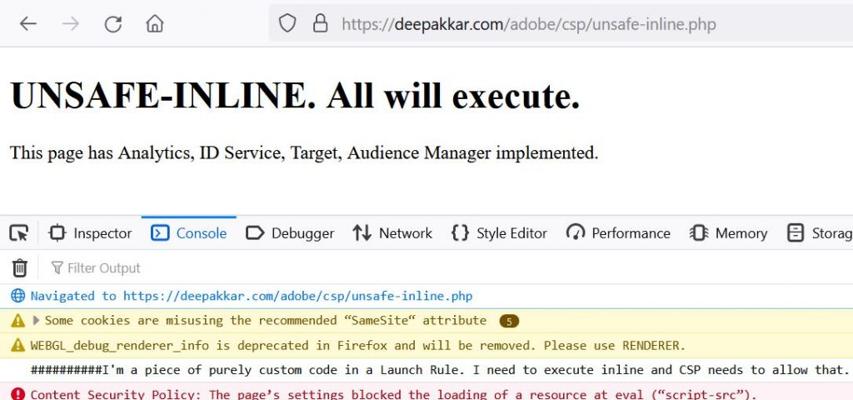Show site security padlock info

[x=320, y=23]
